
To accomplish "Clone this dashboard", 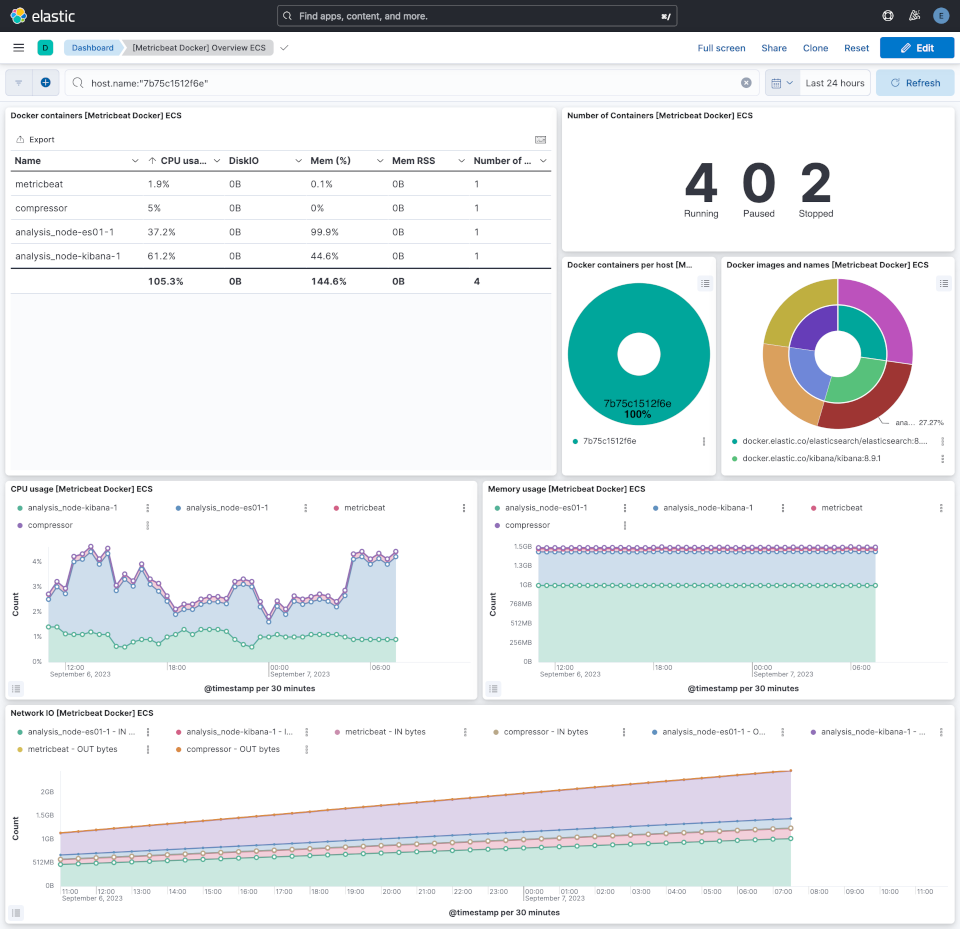I will [x=816, y=48].
